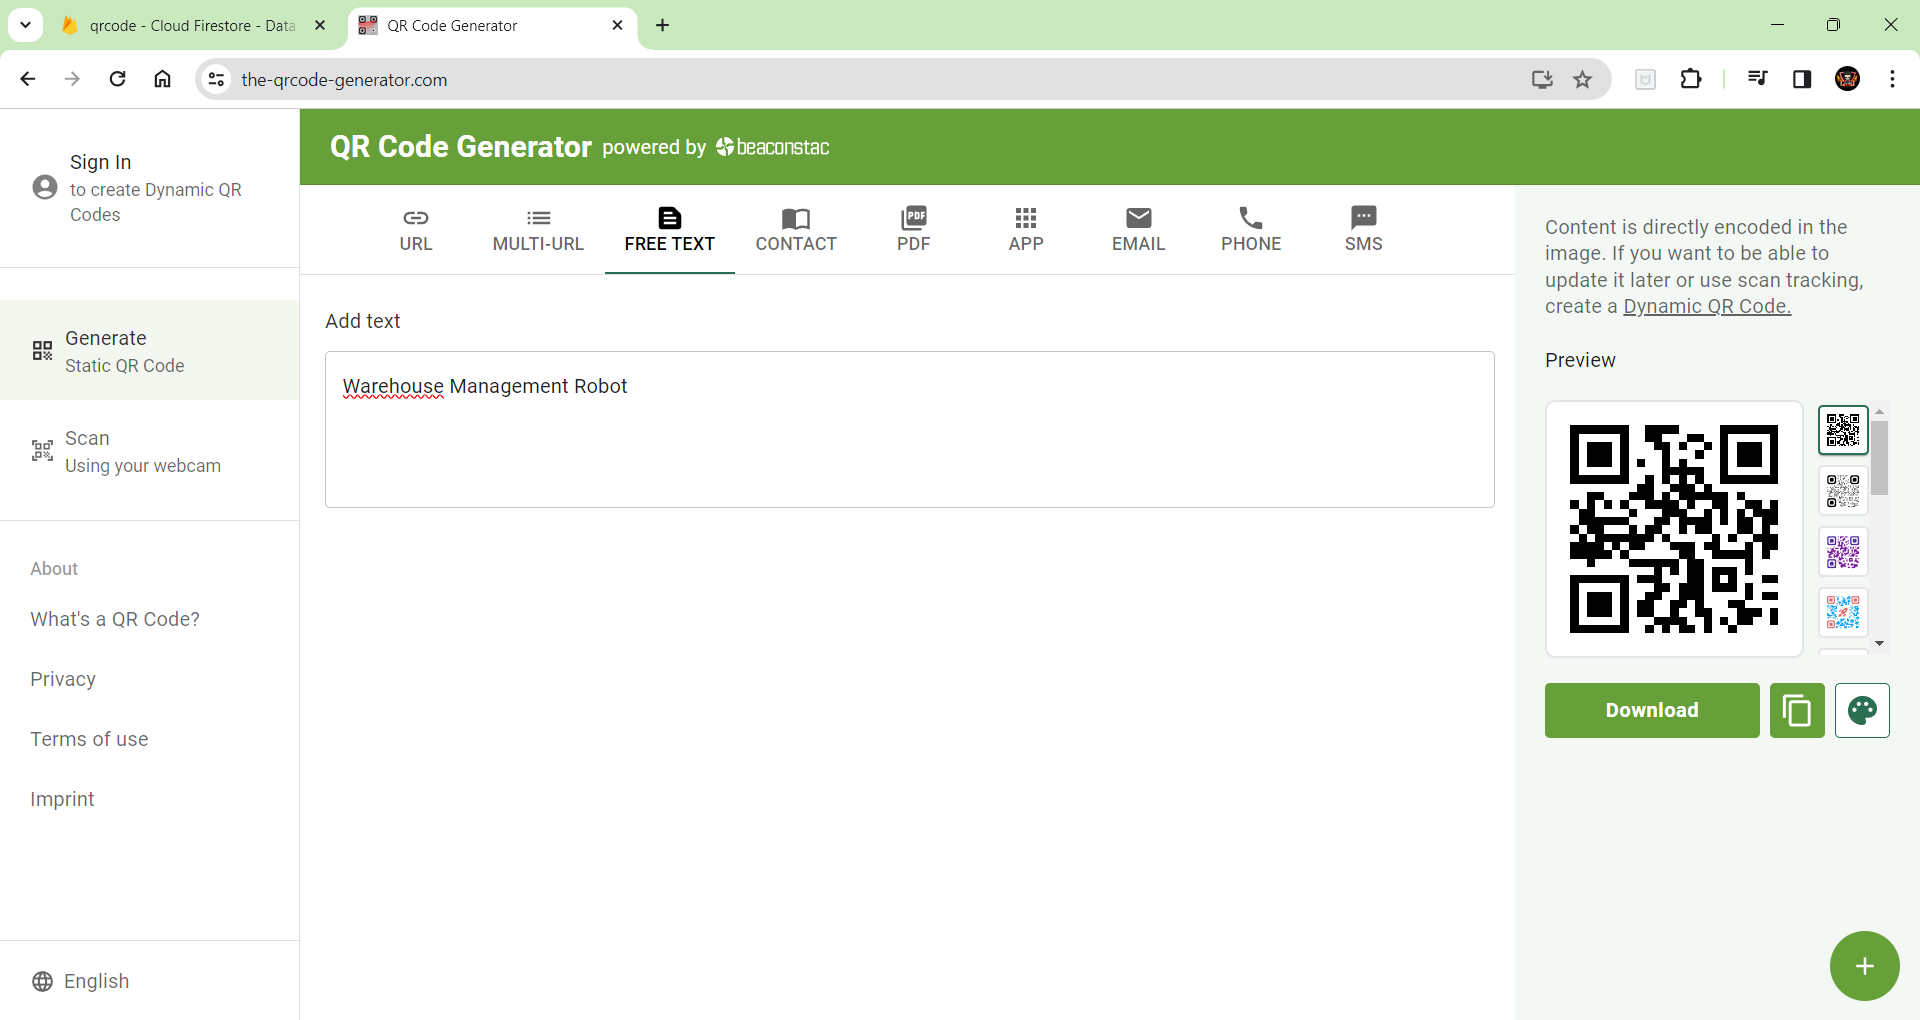Open the browser profile avatar

pyautogui.click(x=1847, y=79)
